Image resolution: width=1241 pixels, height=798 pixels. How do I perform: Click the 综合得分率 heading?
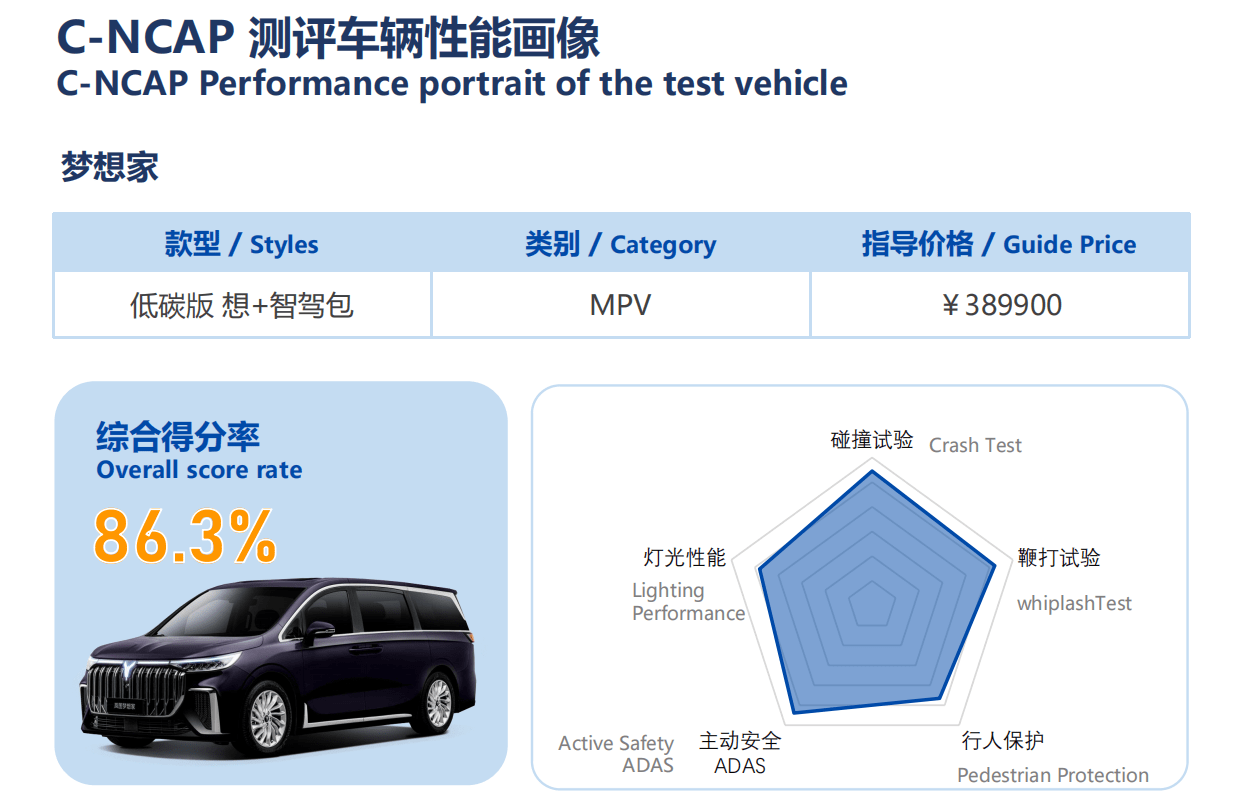pos(178,437)
